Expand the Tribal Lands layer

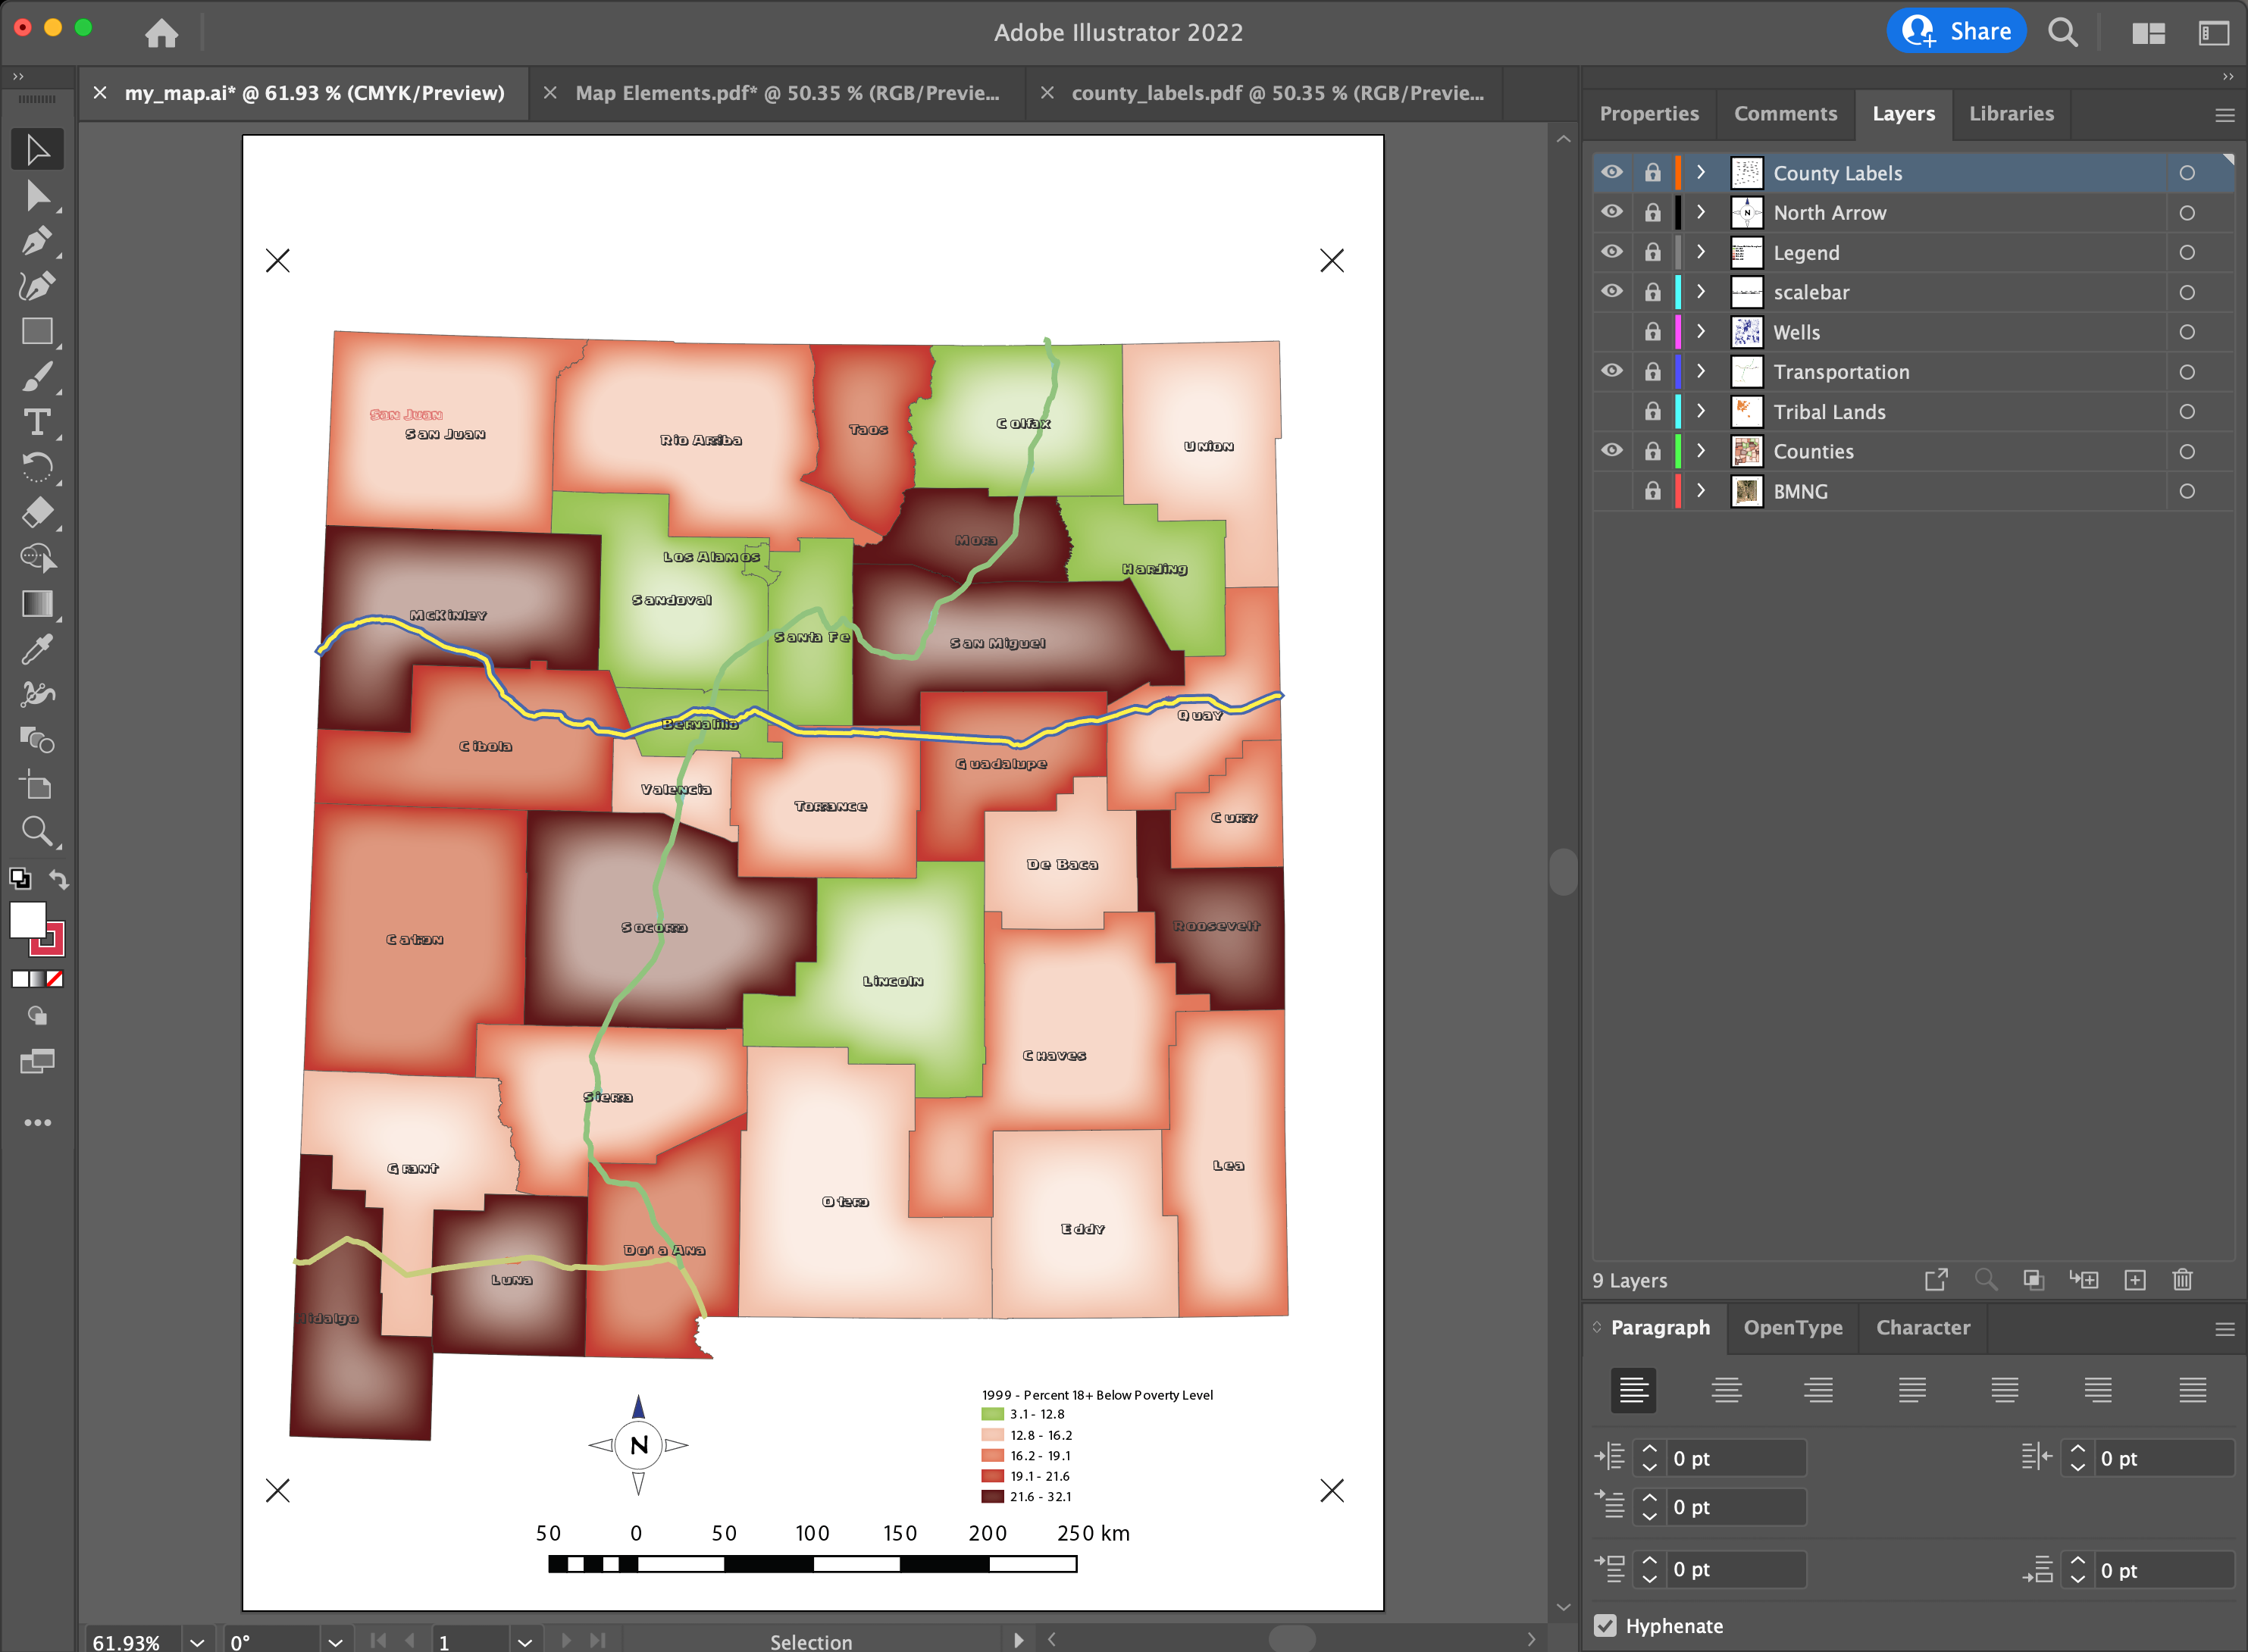[x=1700, y=411]
